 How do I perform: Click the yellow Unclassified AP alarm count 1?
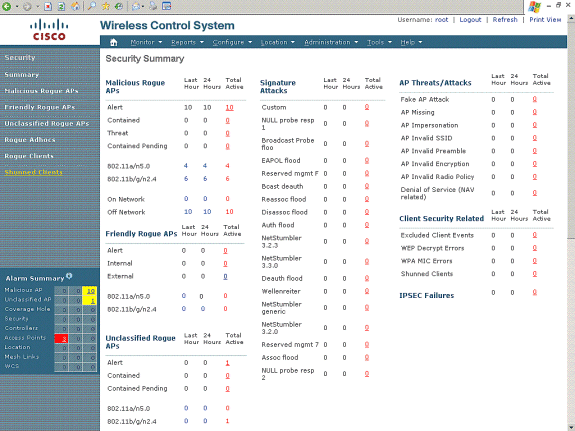coord(90,301)
